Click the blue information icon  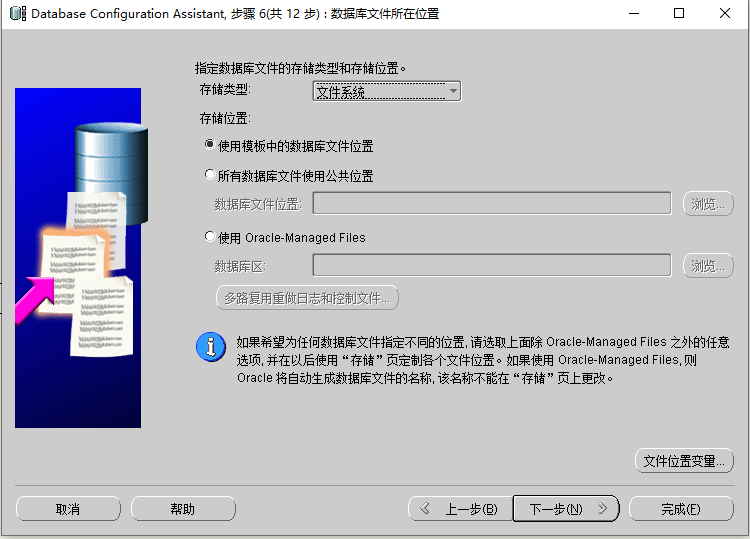point(211,346)
